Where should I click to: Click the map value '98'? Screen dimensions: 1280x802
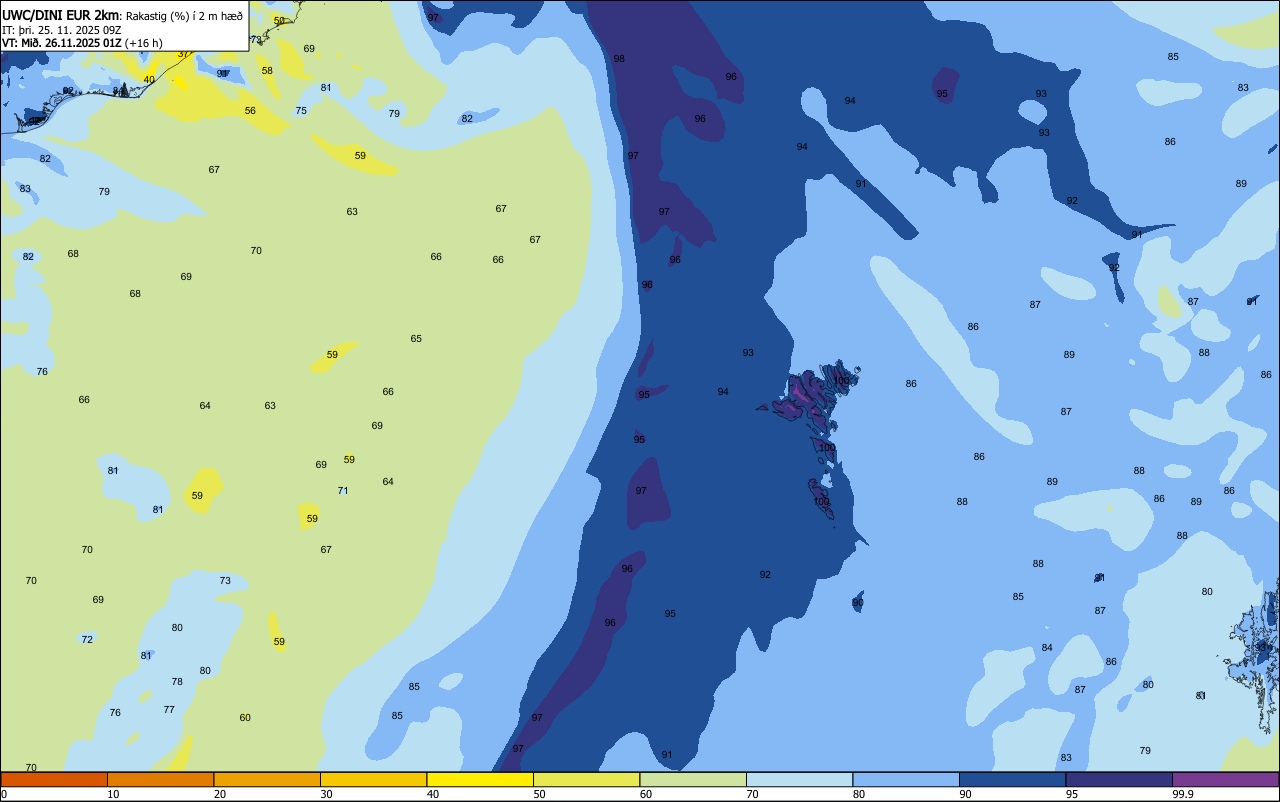click(x=619, y=59)
